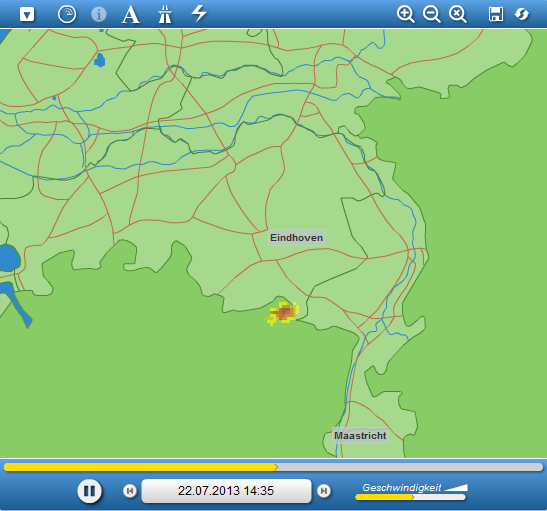
Task: Step to the previous frame
Action: pyautogui.click(x=130, y=491)
